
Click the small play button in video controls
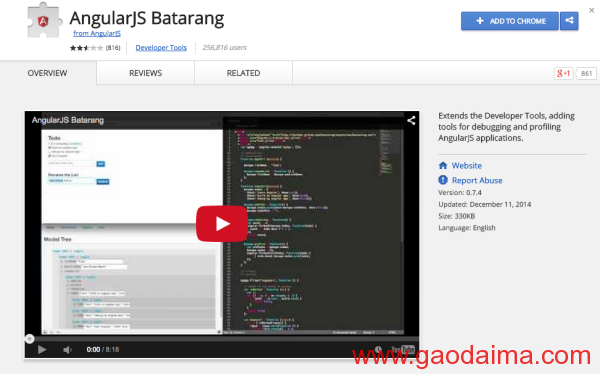tap(42, 350)
